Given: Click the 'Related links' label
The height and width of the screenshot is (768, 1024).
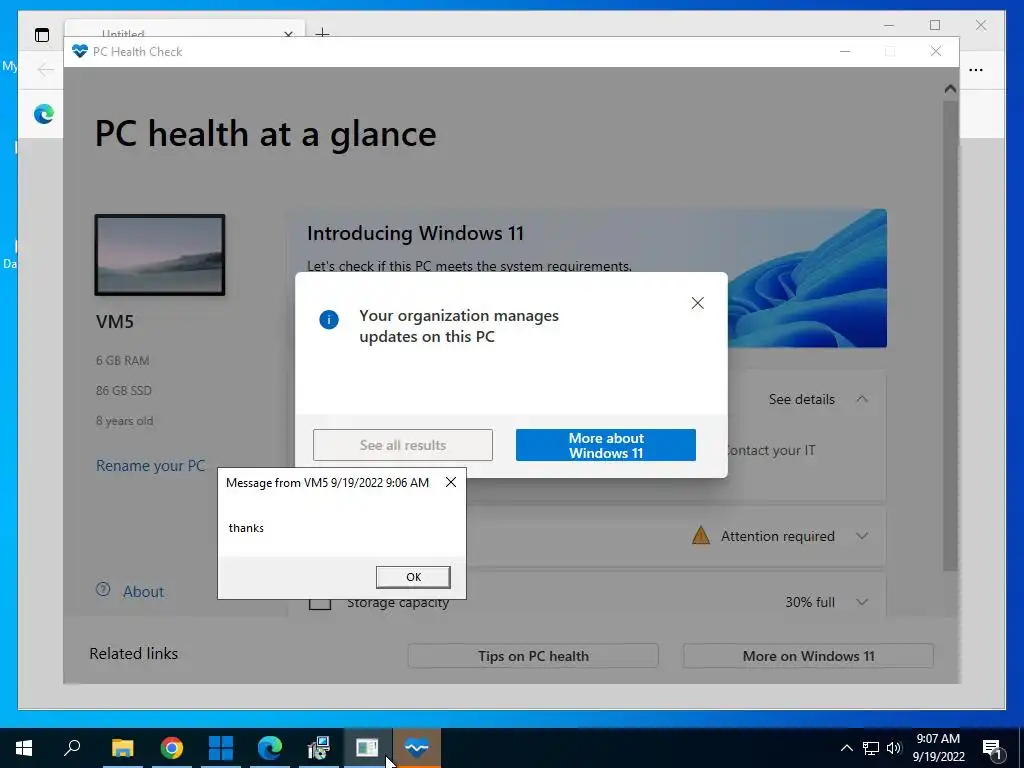Looking at the screenshot, I should pyautogui.click(x=134, y=654).
